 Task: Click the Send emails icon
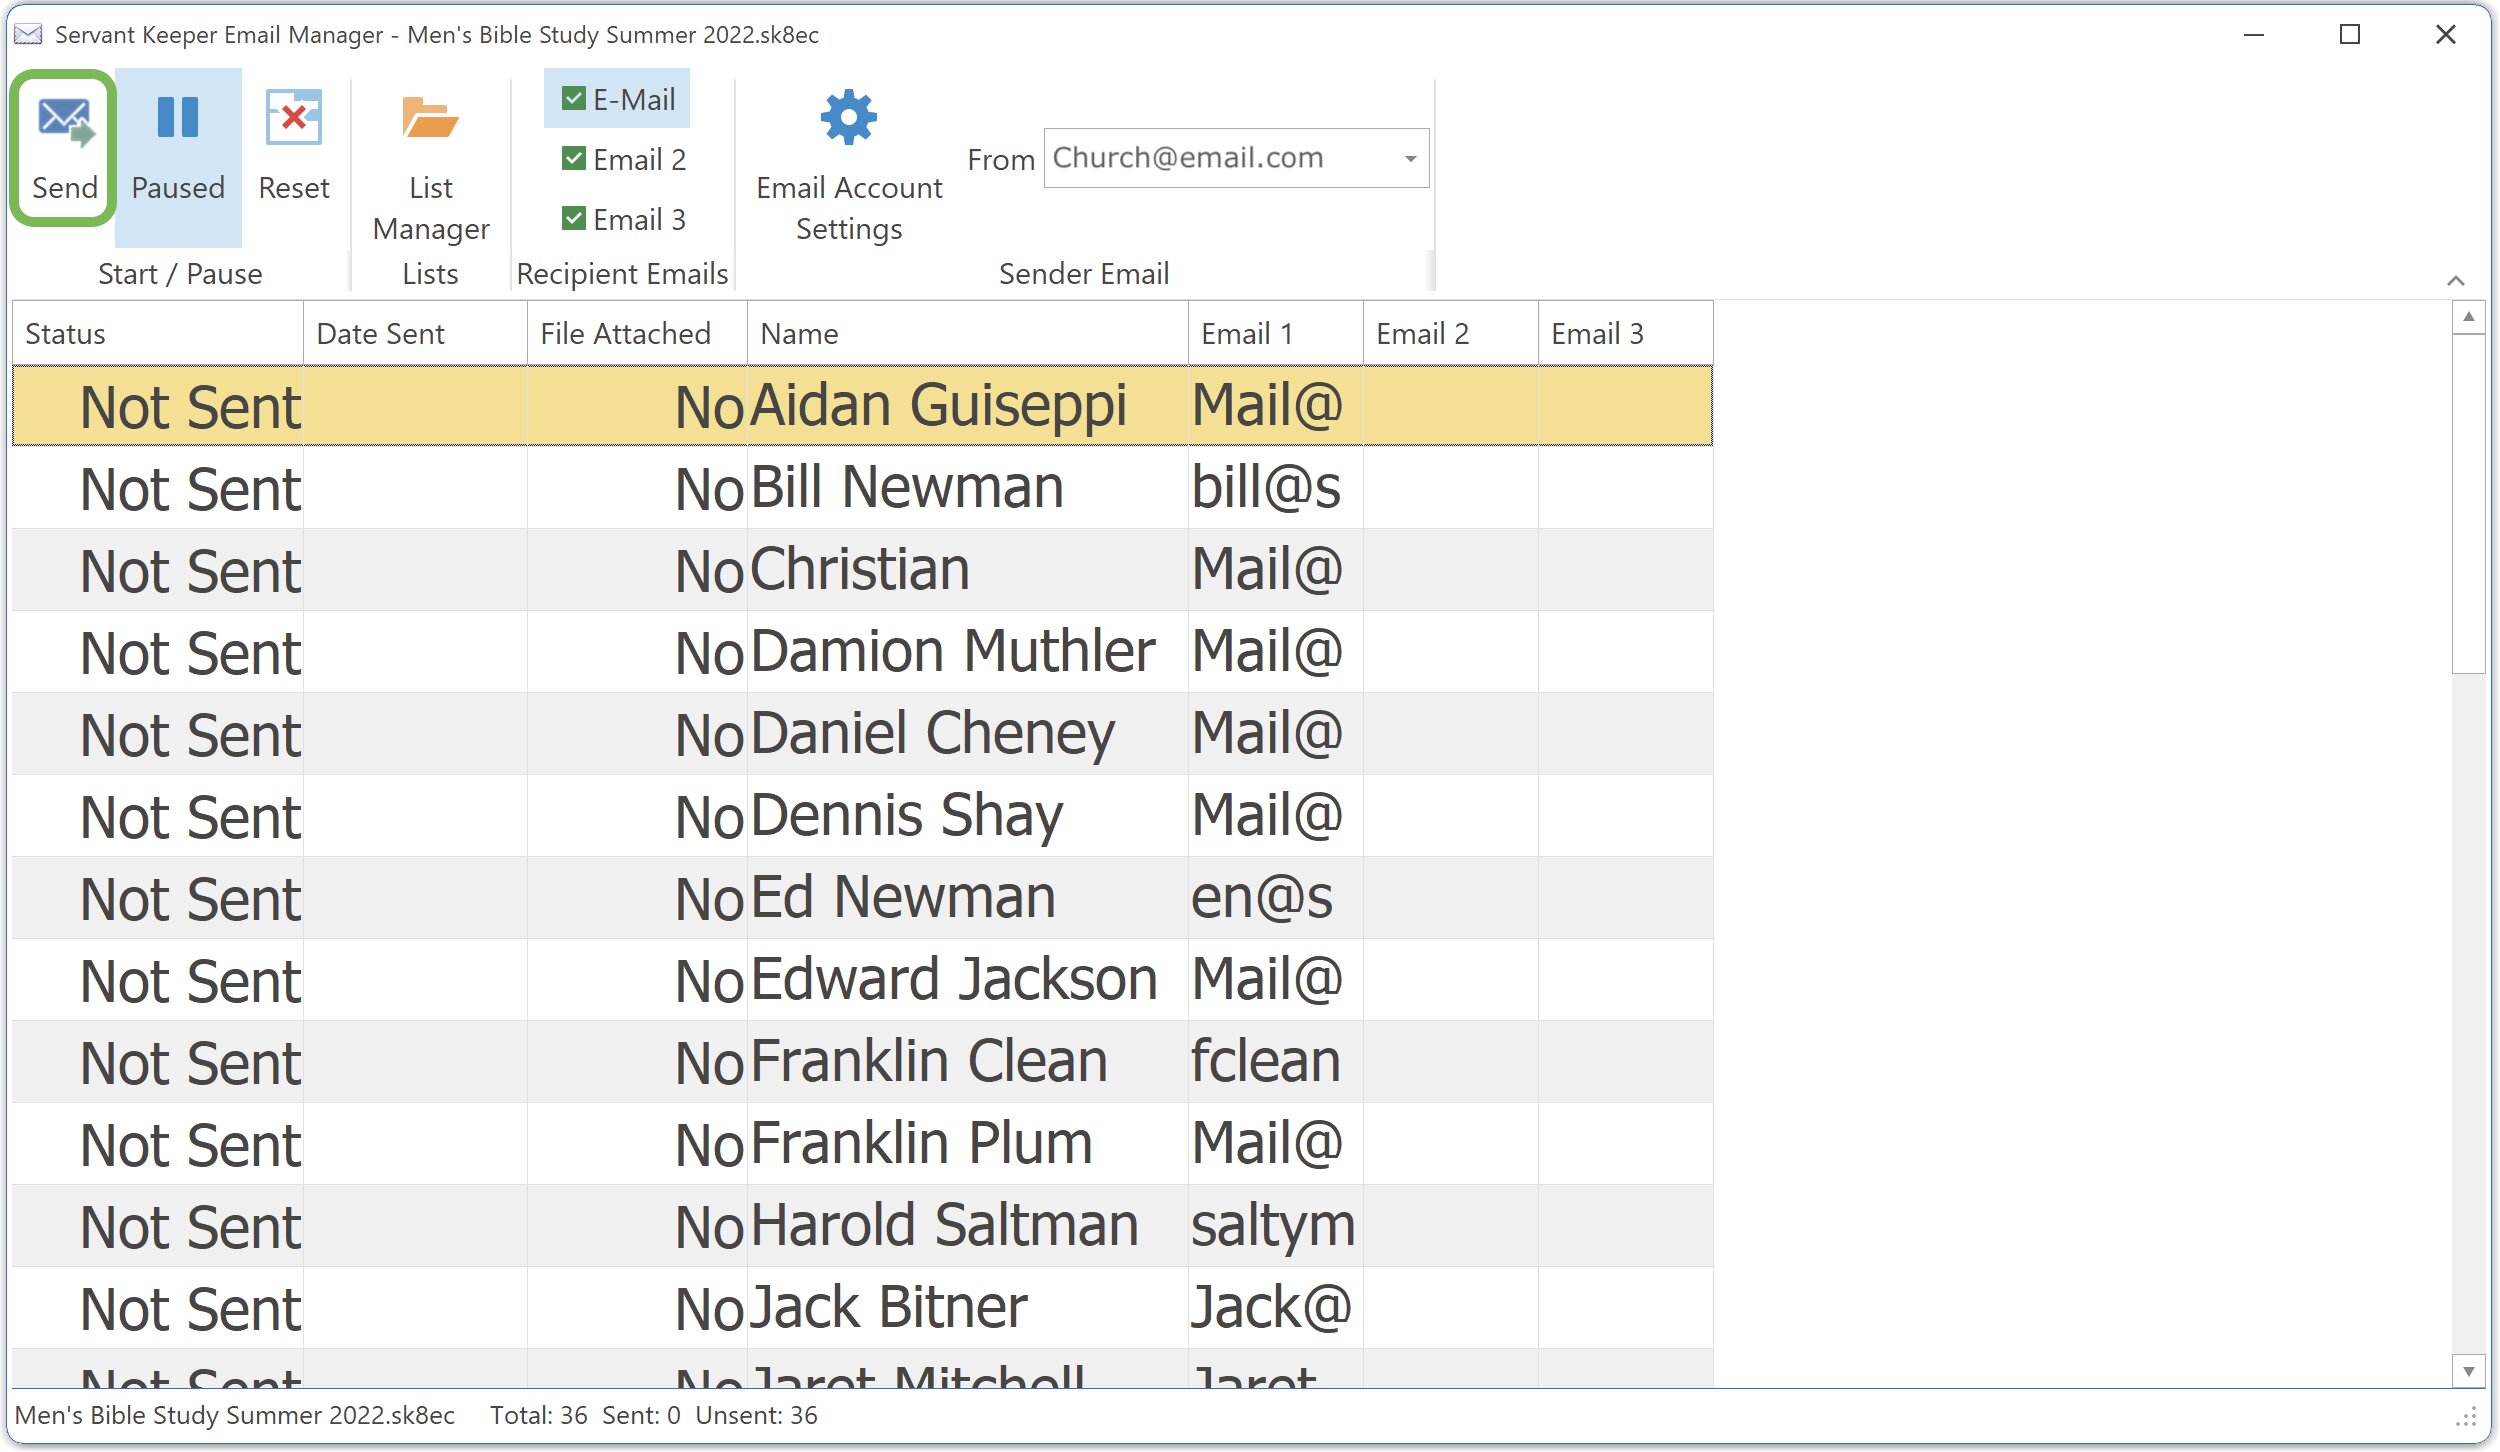[63, 147]
